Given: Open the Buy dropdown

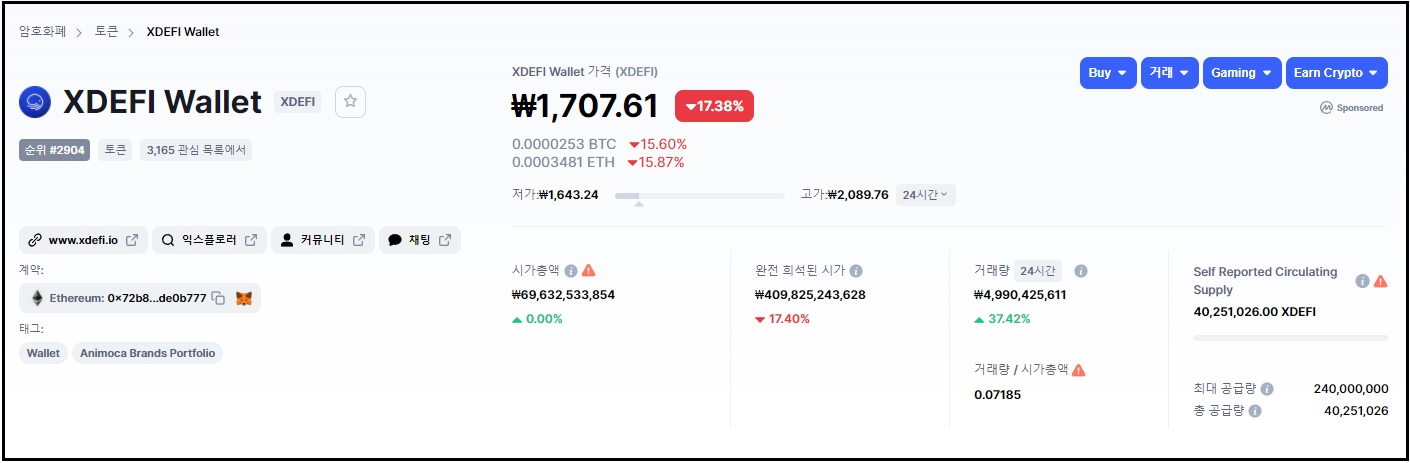Looking at the screenshot, I should (x=1108, y=73).
